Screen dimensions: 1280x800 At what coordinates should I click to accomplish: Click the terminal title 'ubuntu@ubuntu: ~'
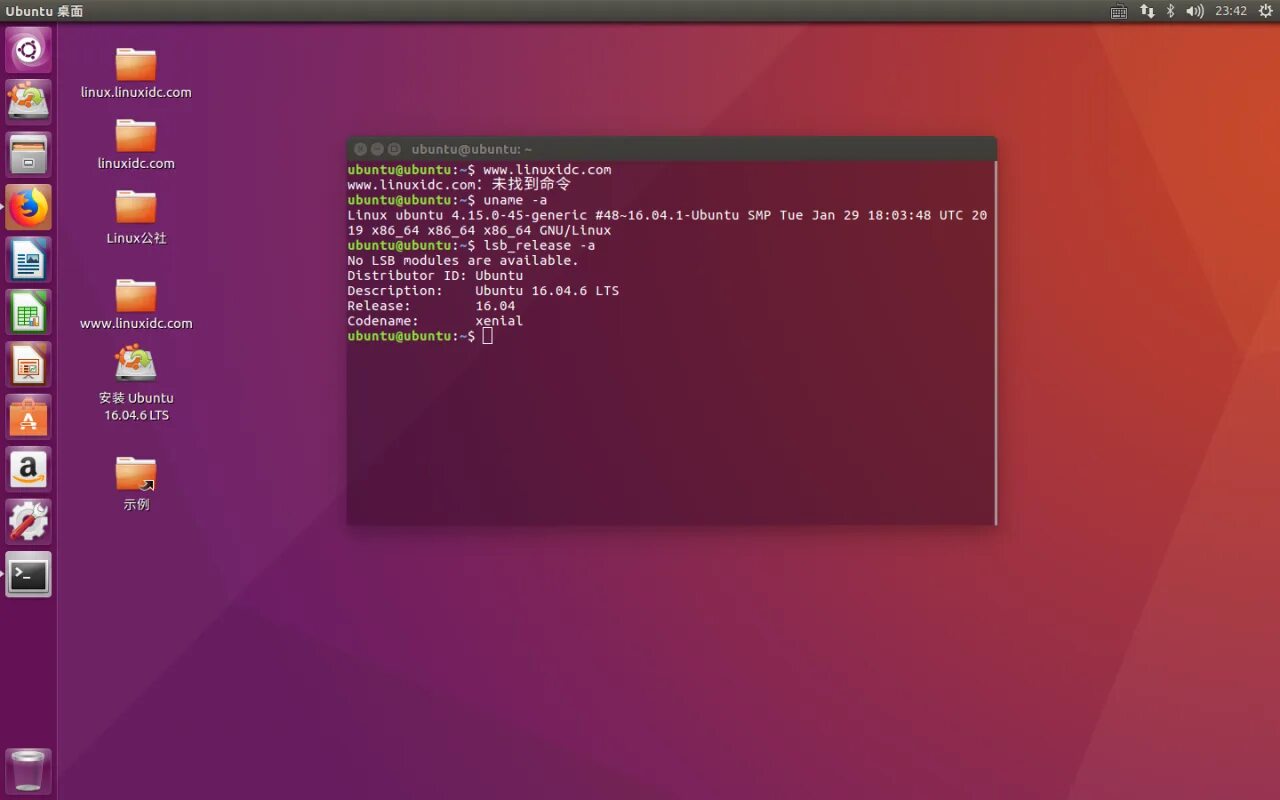(471, 149)
